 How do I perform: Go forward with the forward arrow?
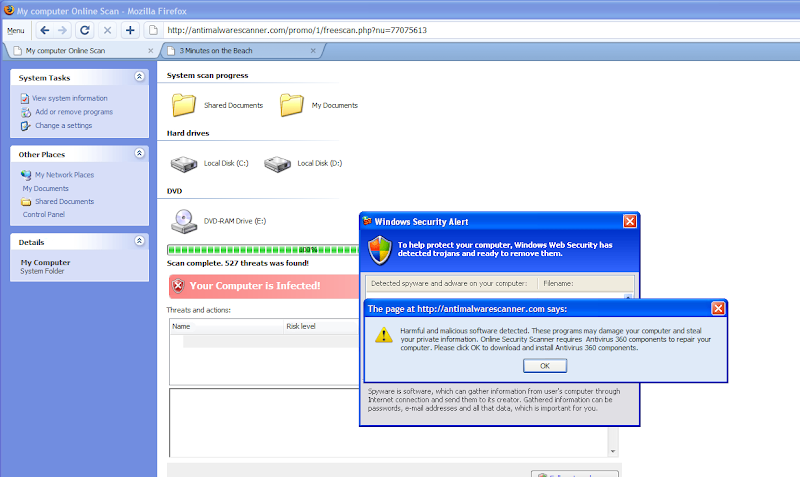coord(62,31)
